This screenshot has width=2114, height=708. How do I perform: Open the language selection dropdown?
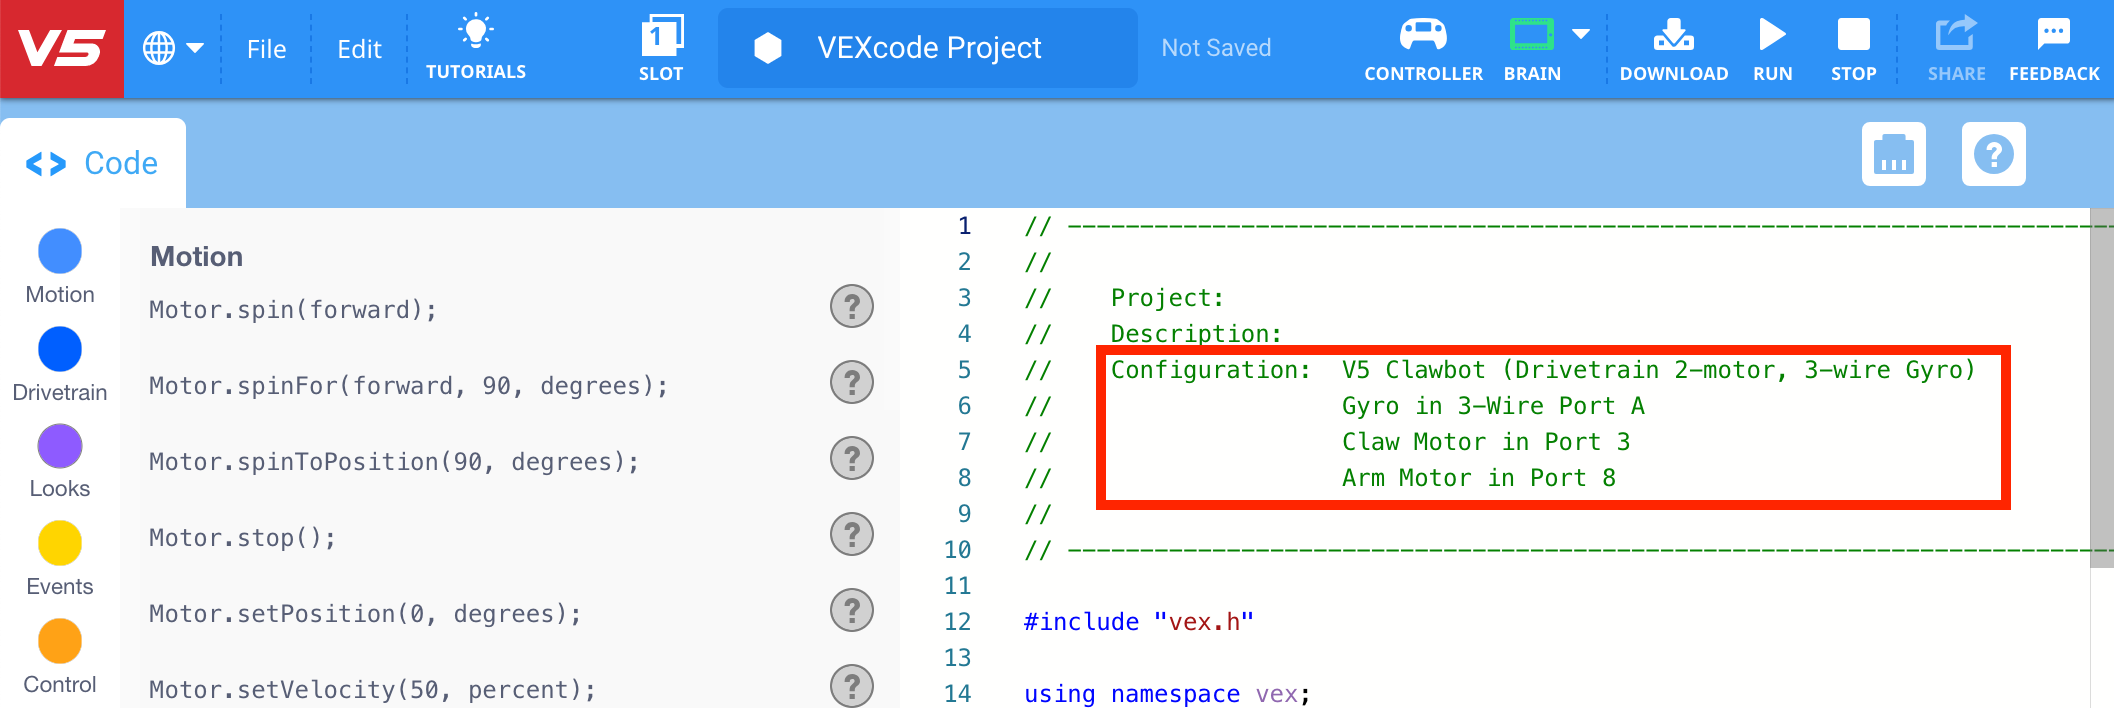175,47
